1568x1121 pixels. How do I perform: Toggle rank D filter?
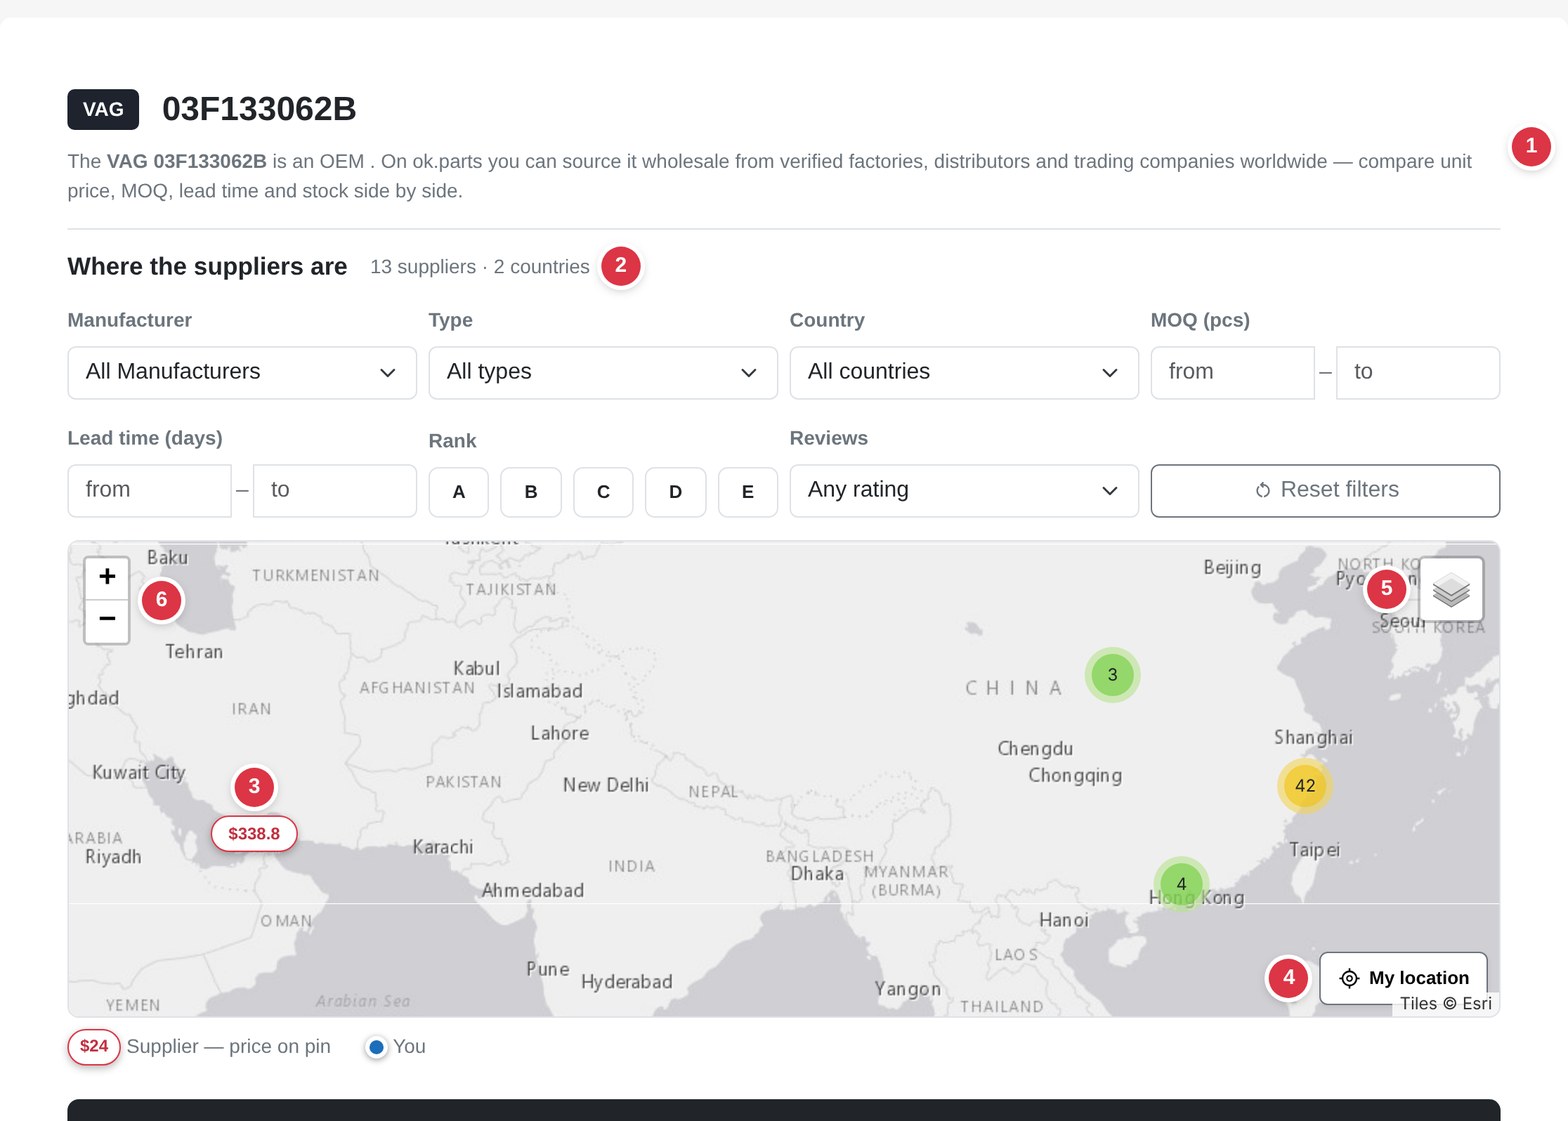tap(675, 492)
